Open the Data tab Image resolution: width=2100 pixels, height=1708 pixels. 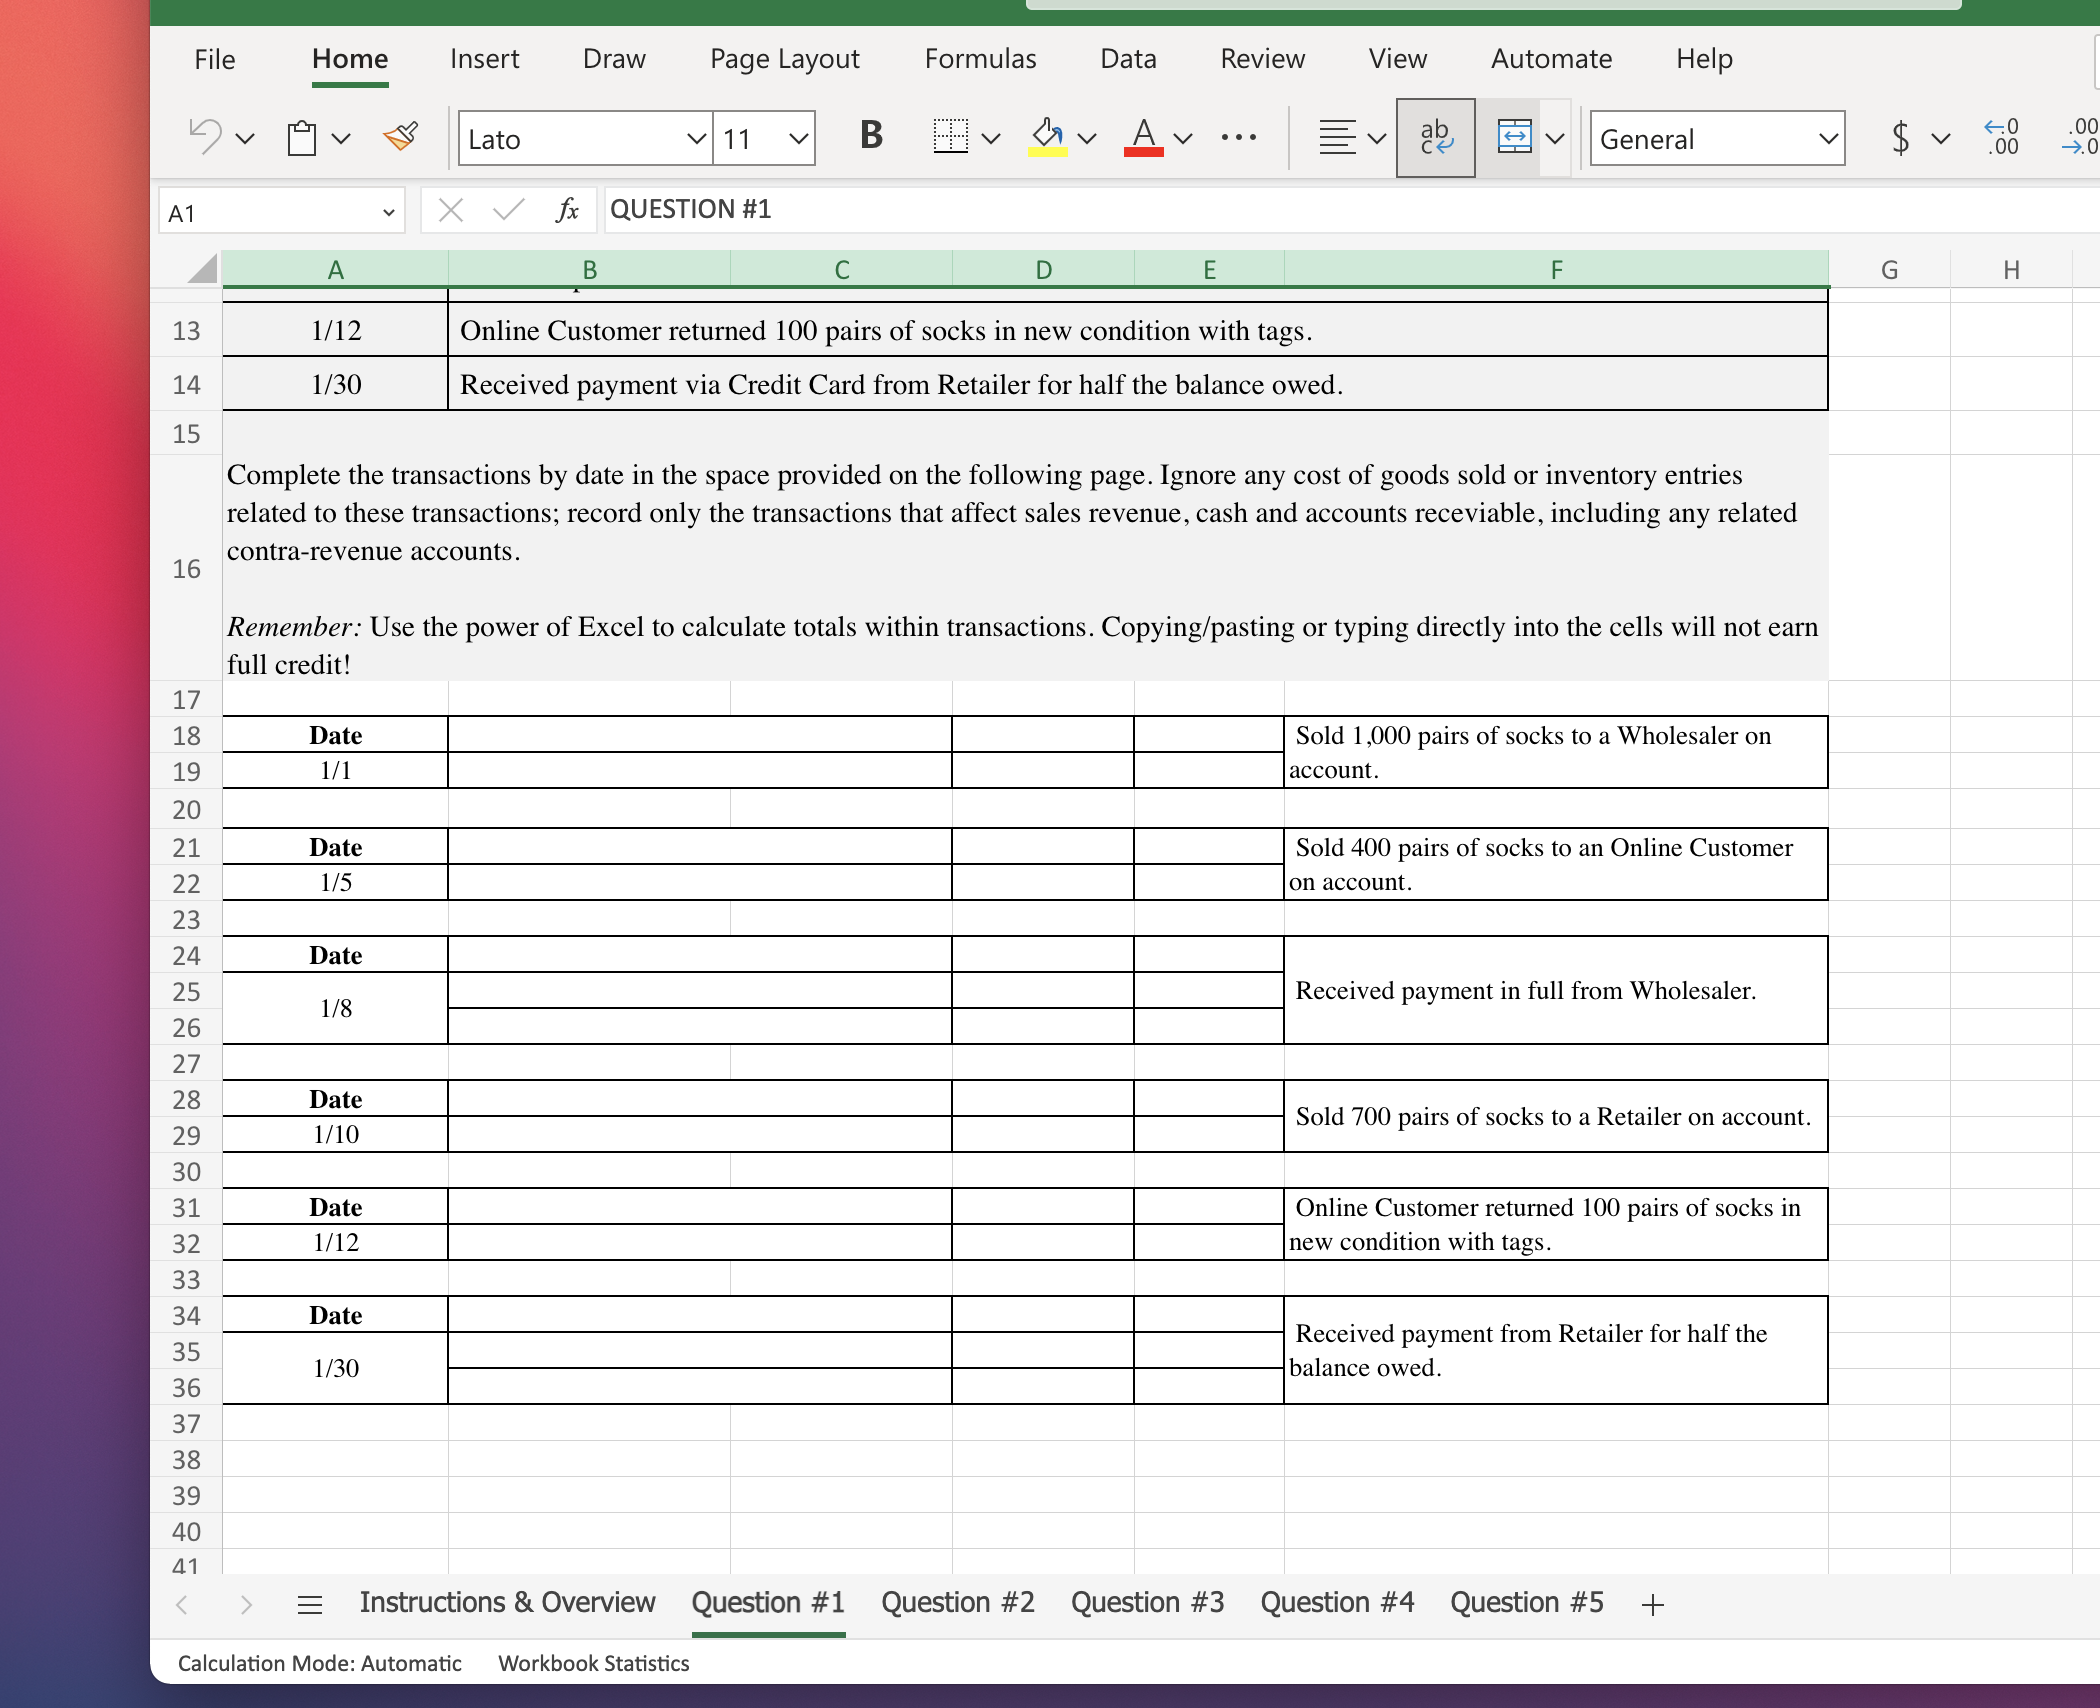tap(1128, 59)
